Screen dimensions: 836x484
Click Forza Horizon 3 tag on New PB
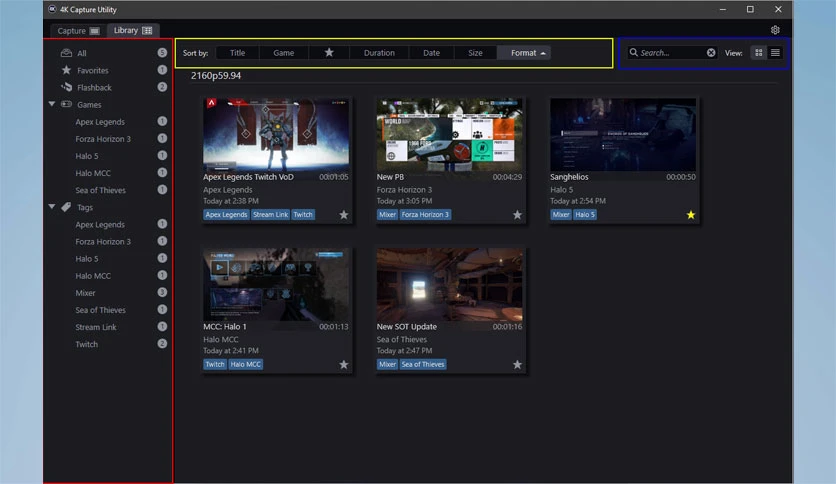(425, 214)
